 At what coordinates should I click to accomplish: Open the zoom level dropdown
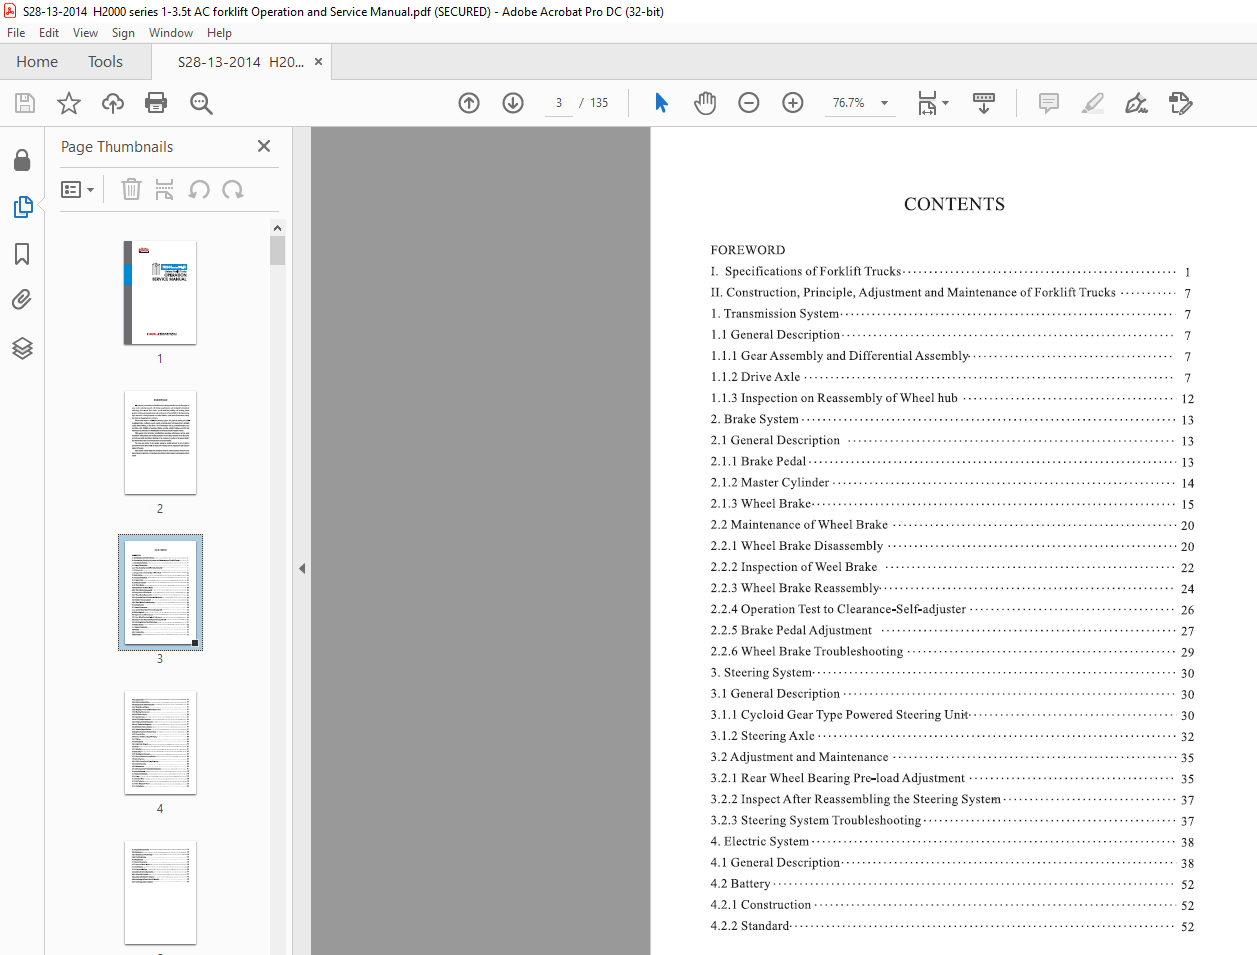click(884, 103)
